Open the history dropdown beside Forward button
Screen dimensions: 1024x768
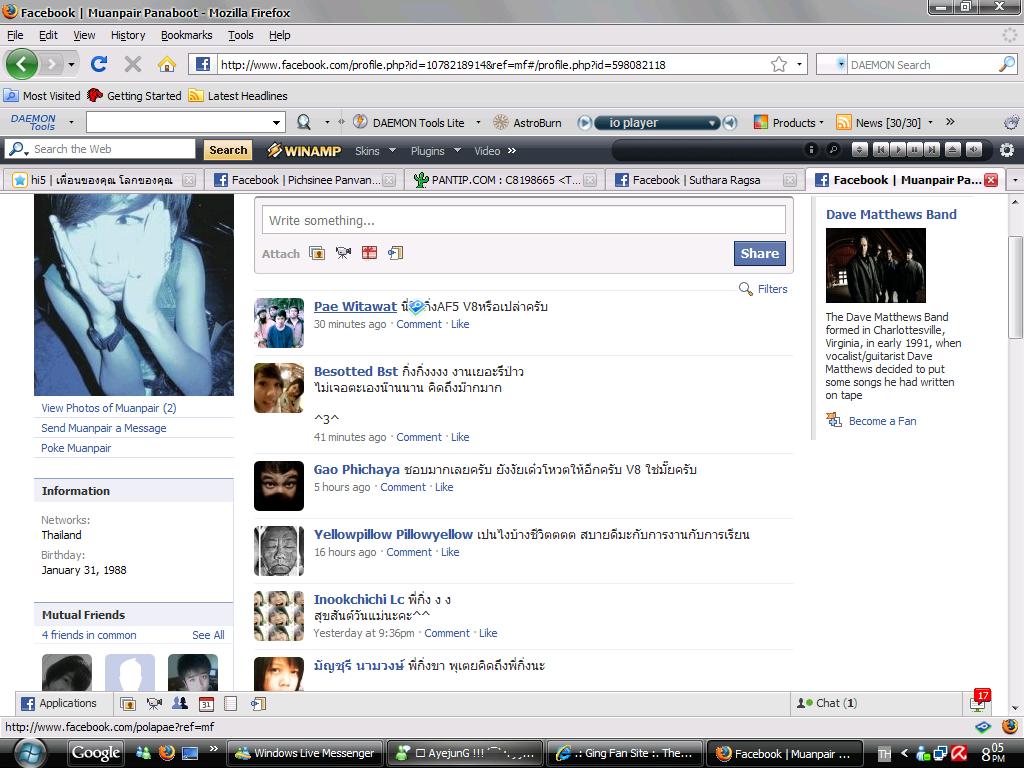click(x=71, y=64)
